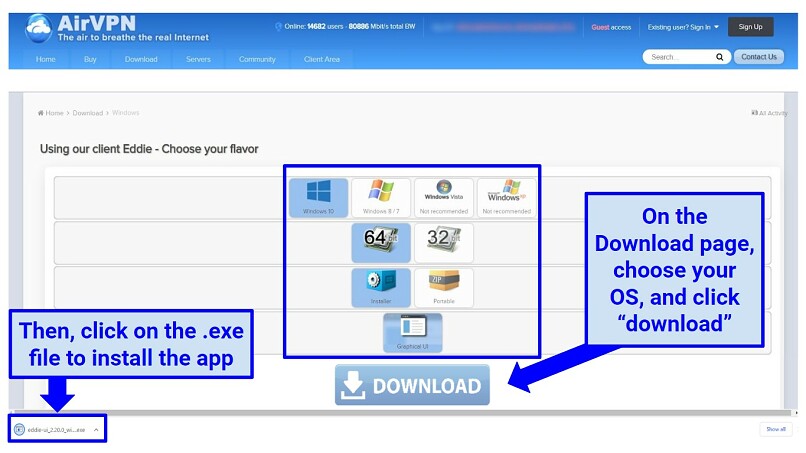Screen dimensions: 806x453
Task: Select the Portable ZIP format
Action: [x=443, y=287]
